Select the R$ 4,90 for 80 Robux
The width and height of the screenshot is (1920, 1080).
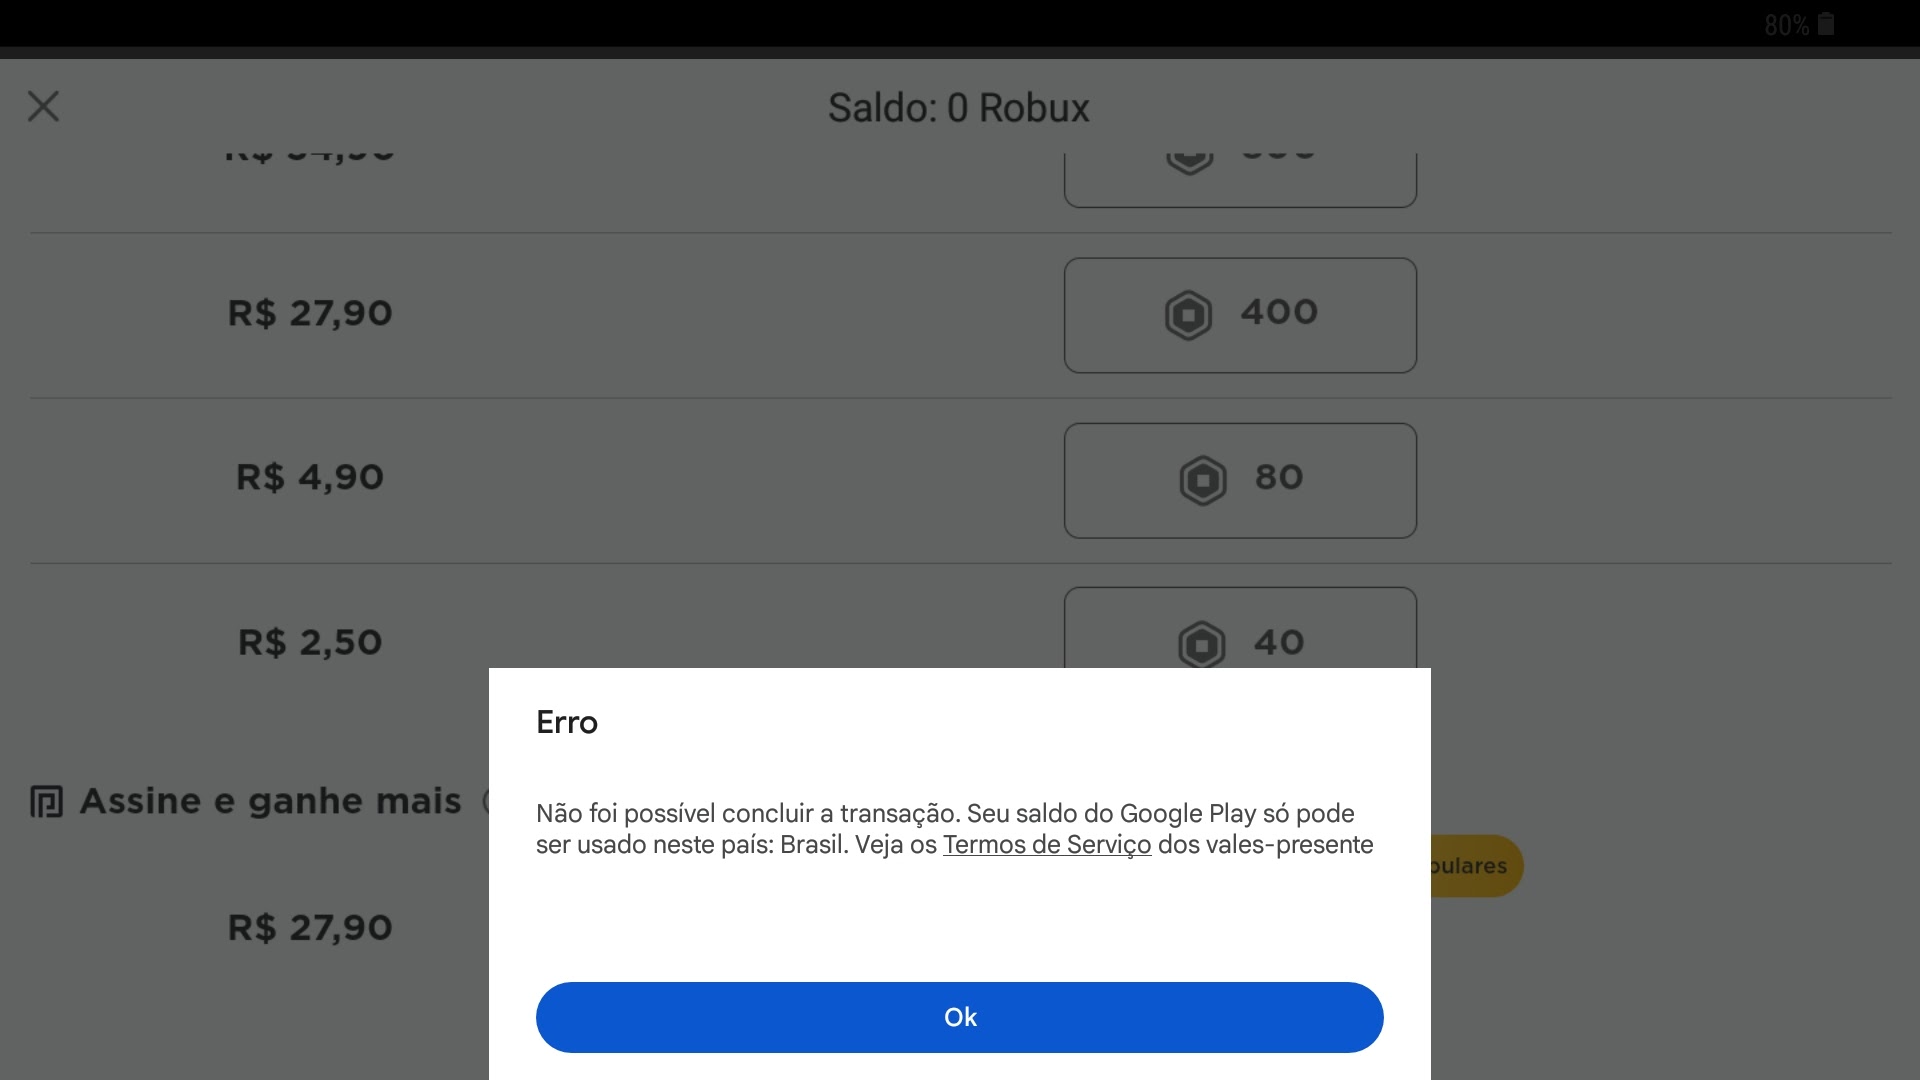[1240, 479]
